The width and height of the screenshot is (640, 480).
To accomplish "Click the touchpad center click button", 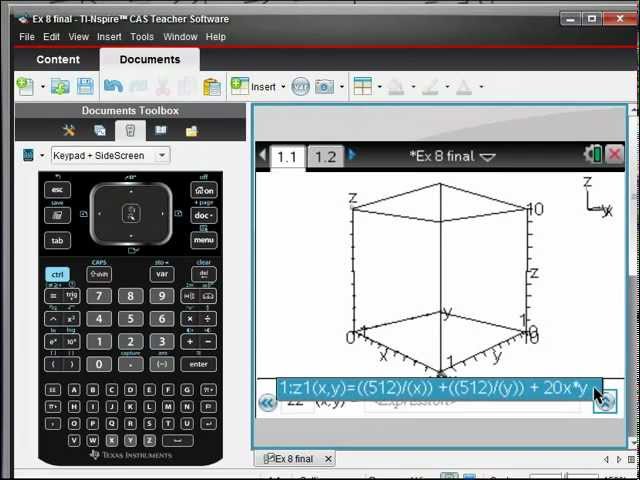I will [131, 214].
